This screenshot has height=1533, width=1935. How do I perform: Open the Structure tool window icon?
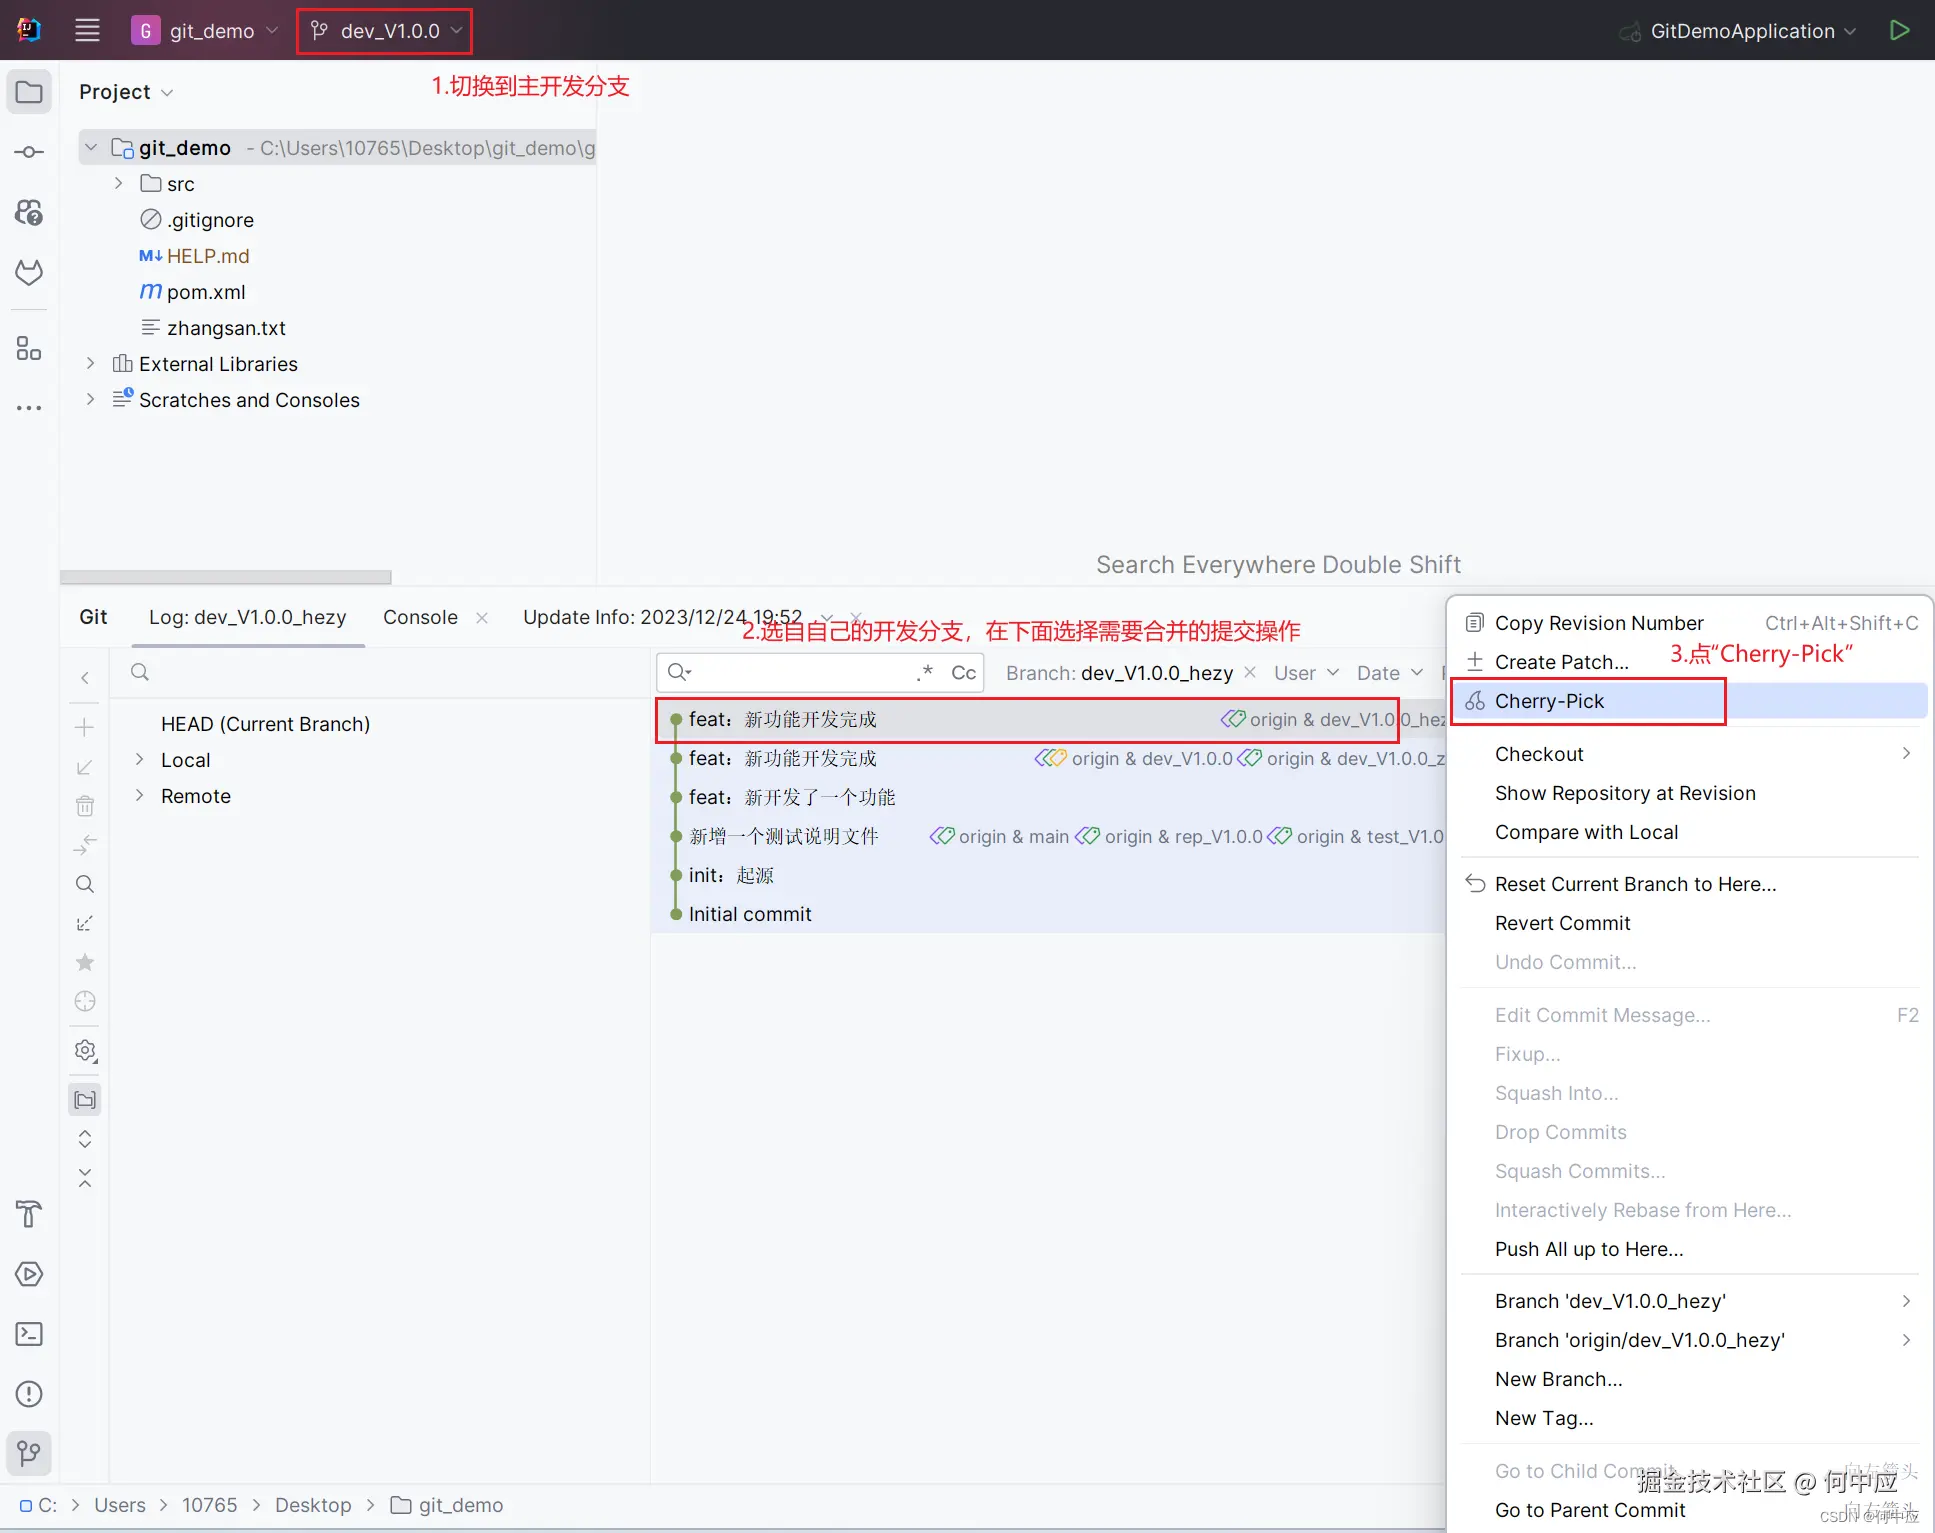[x=29, y=348]
